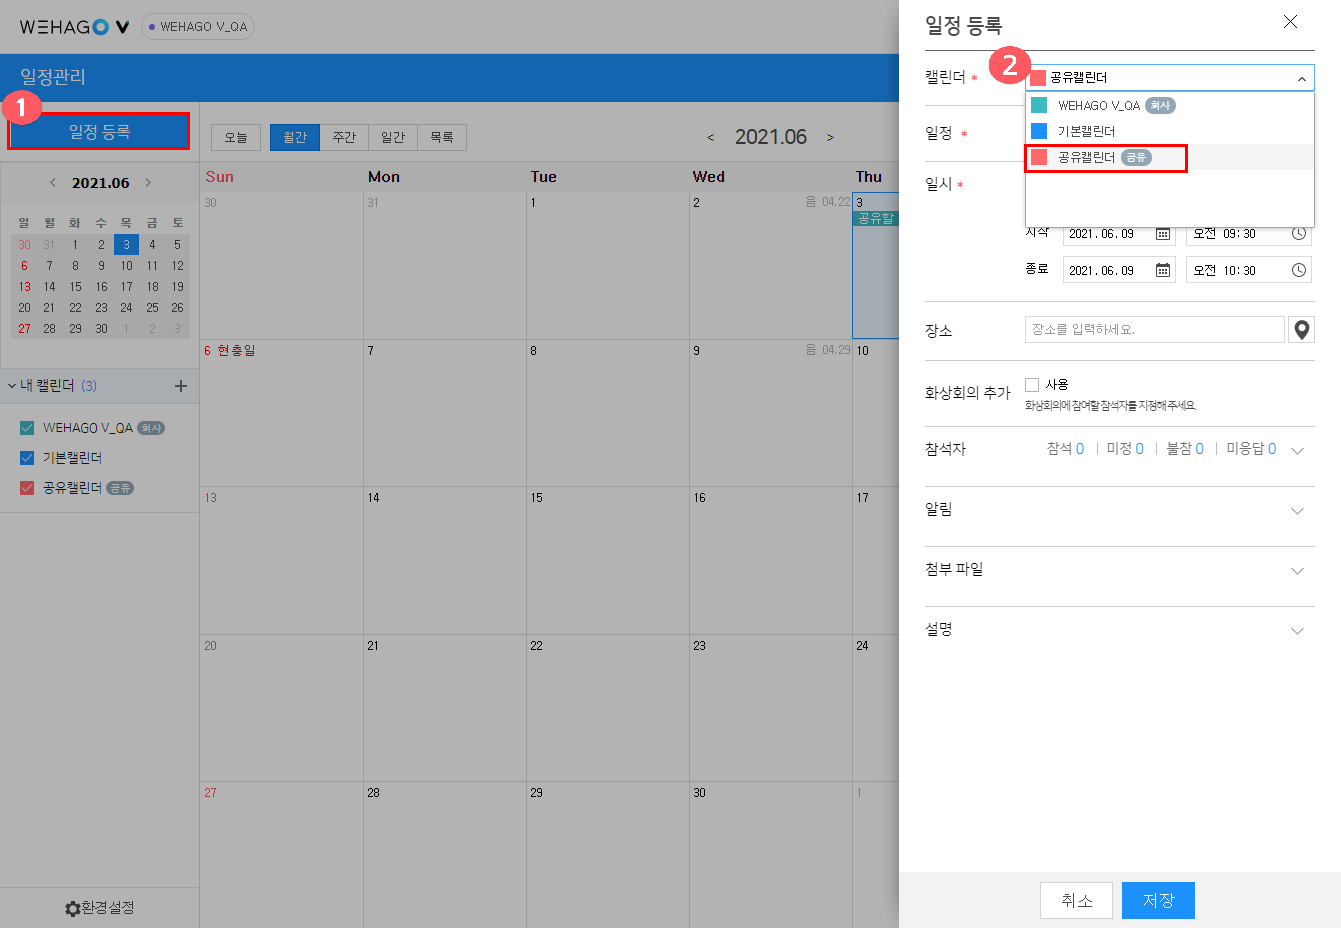This screenshot has width=1341, height=928.
Task: Expand the 첨부 파일 section
Action: [x=1297, y=571]
